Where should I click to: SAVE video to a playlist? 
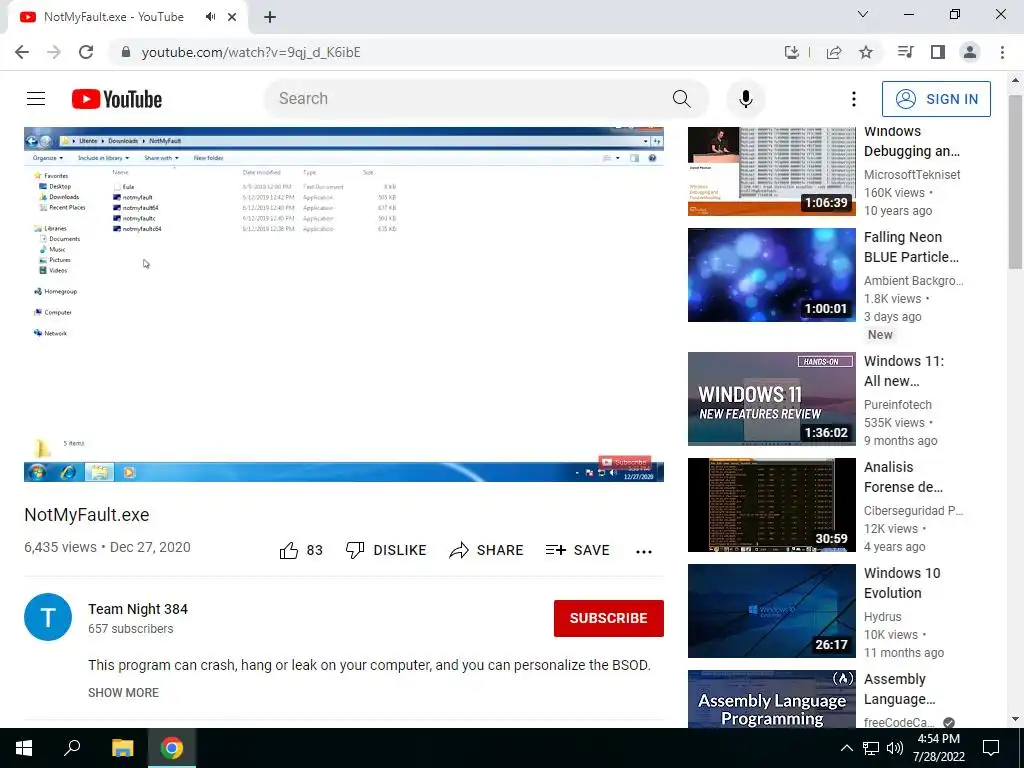577,551
